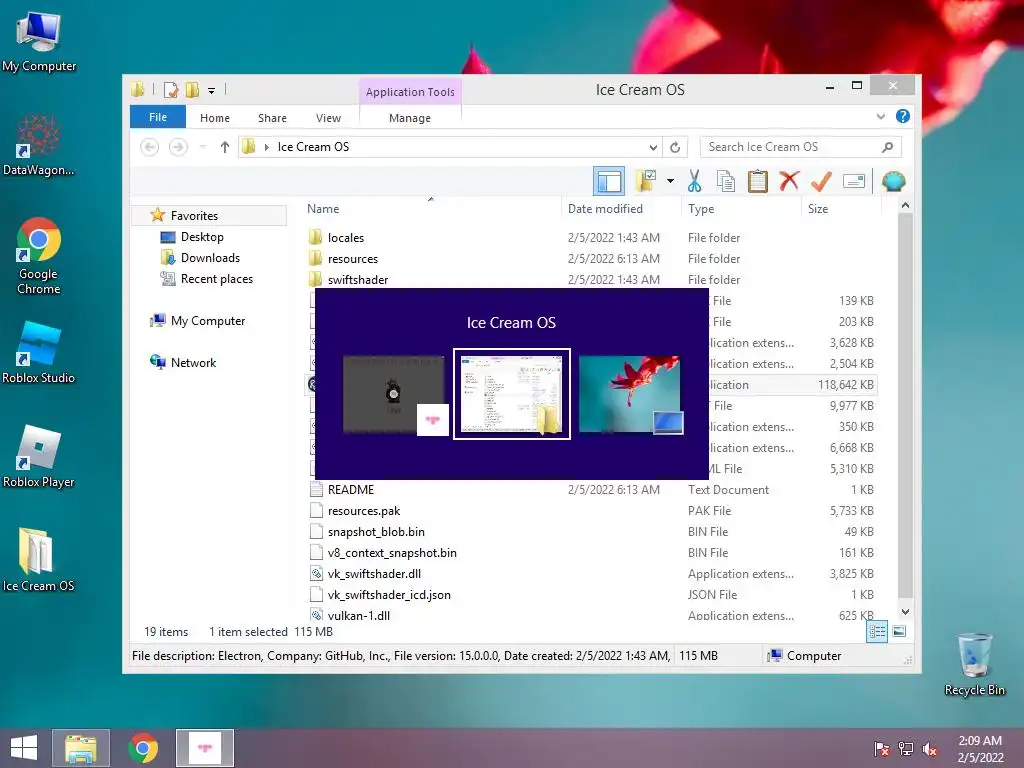This screenshot has height=768, width=1024.
Task: Select Network in the navigation pane
Action: coord(193,362)
